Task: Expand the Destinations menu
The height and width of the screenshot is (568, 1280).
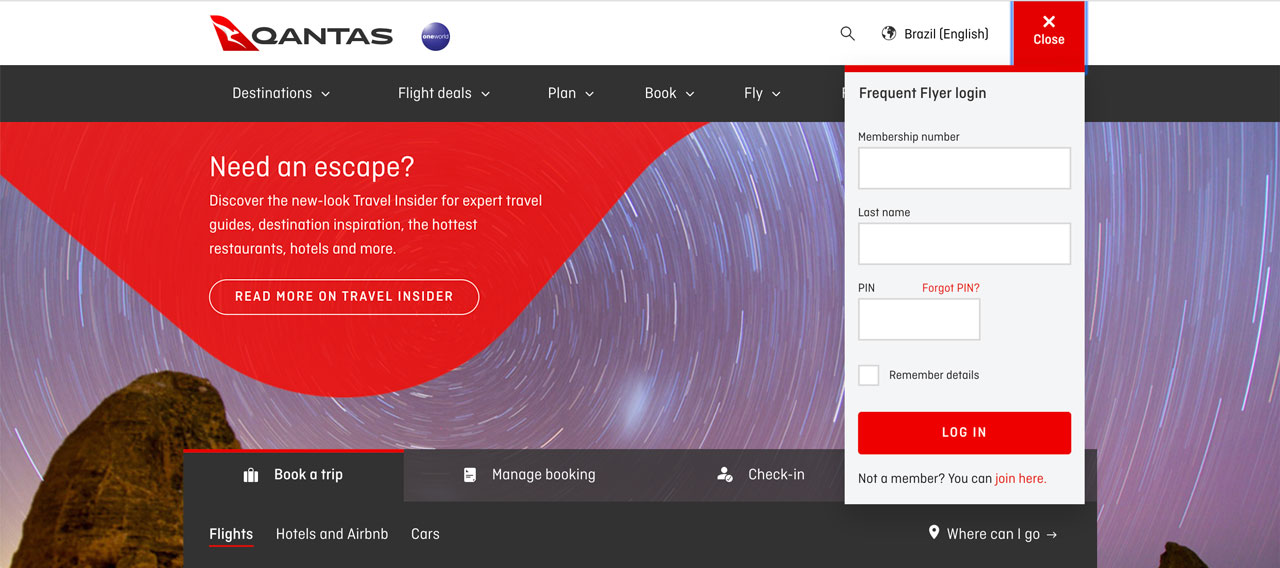Action: click(281, 93)
